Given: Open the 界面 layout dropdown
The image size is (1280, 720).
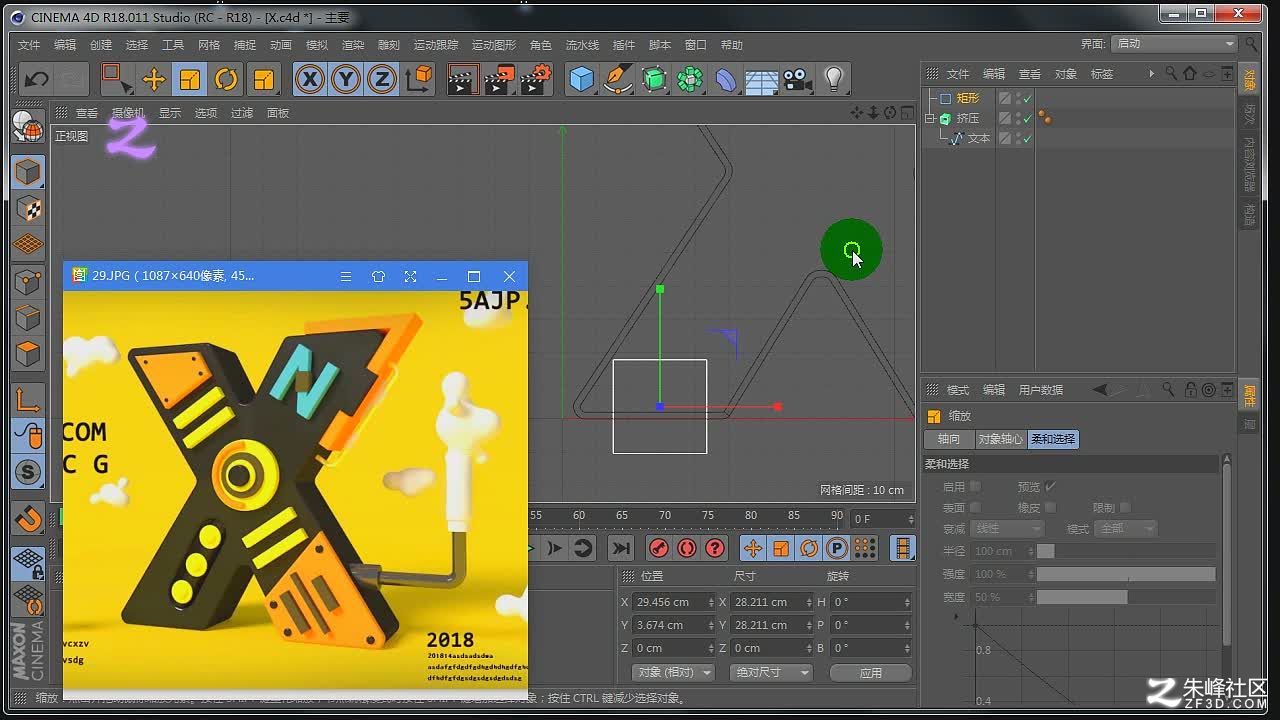Looking at the screenshot, I should click(1174, 44).
